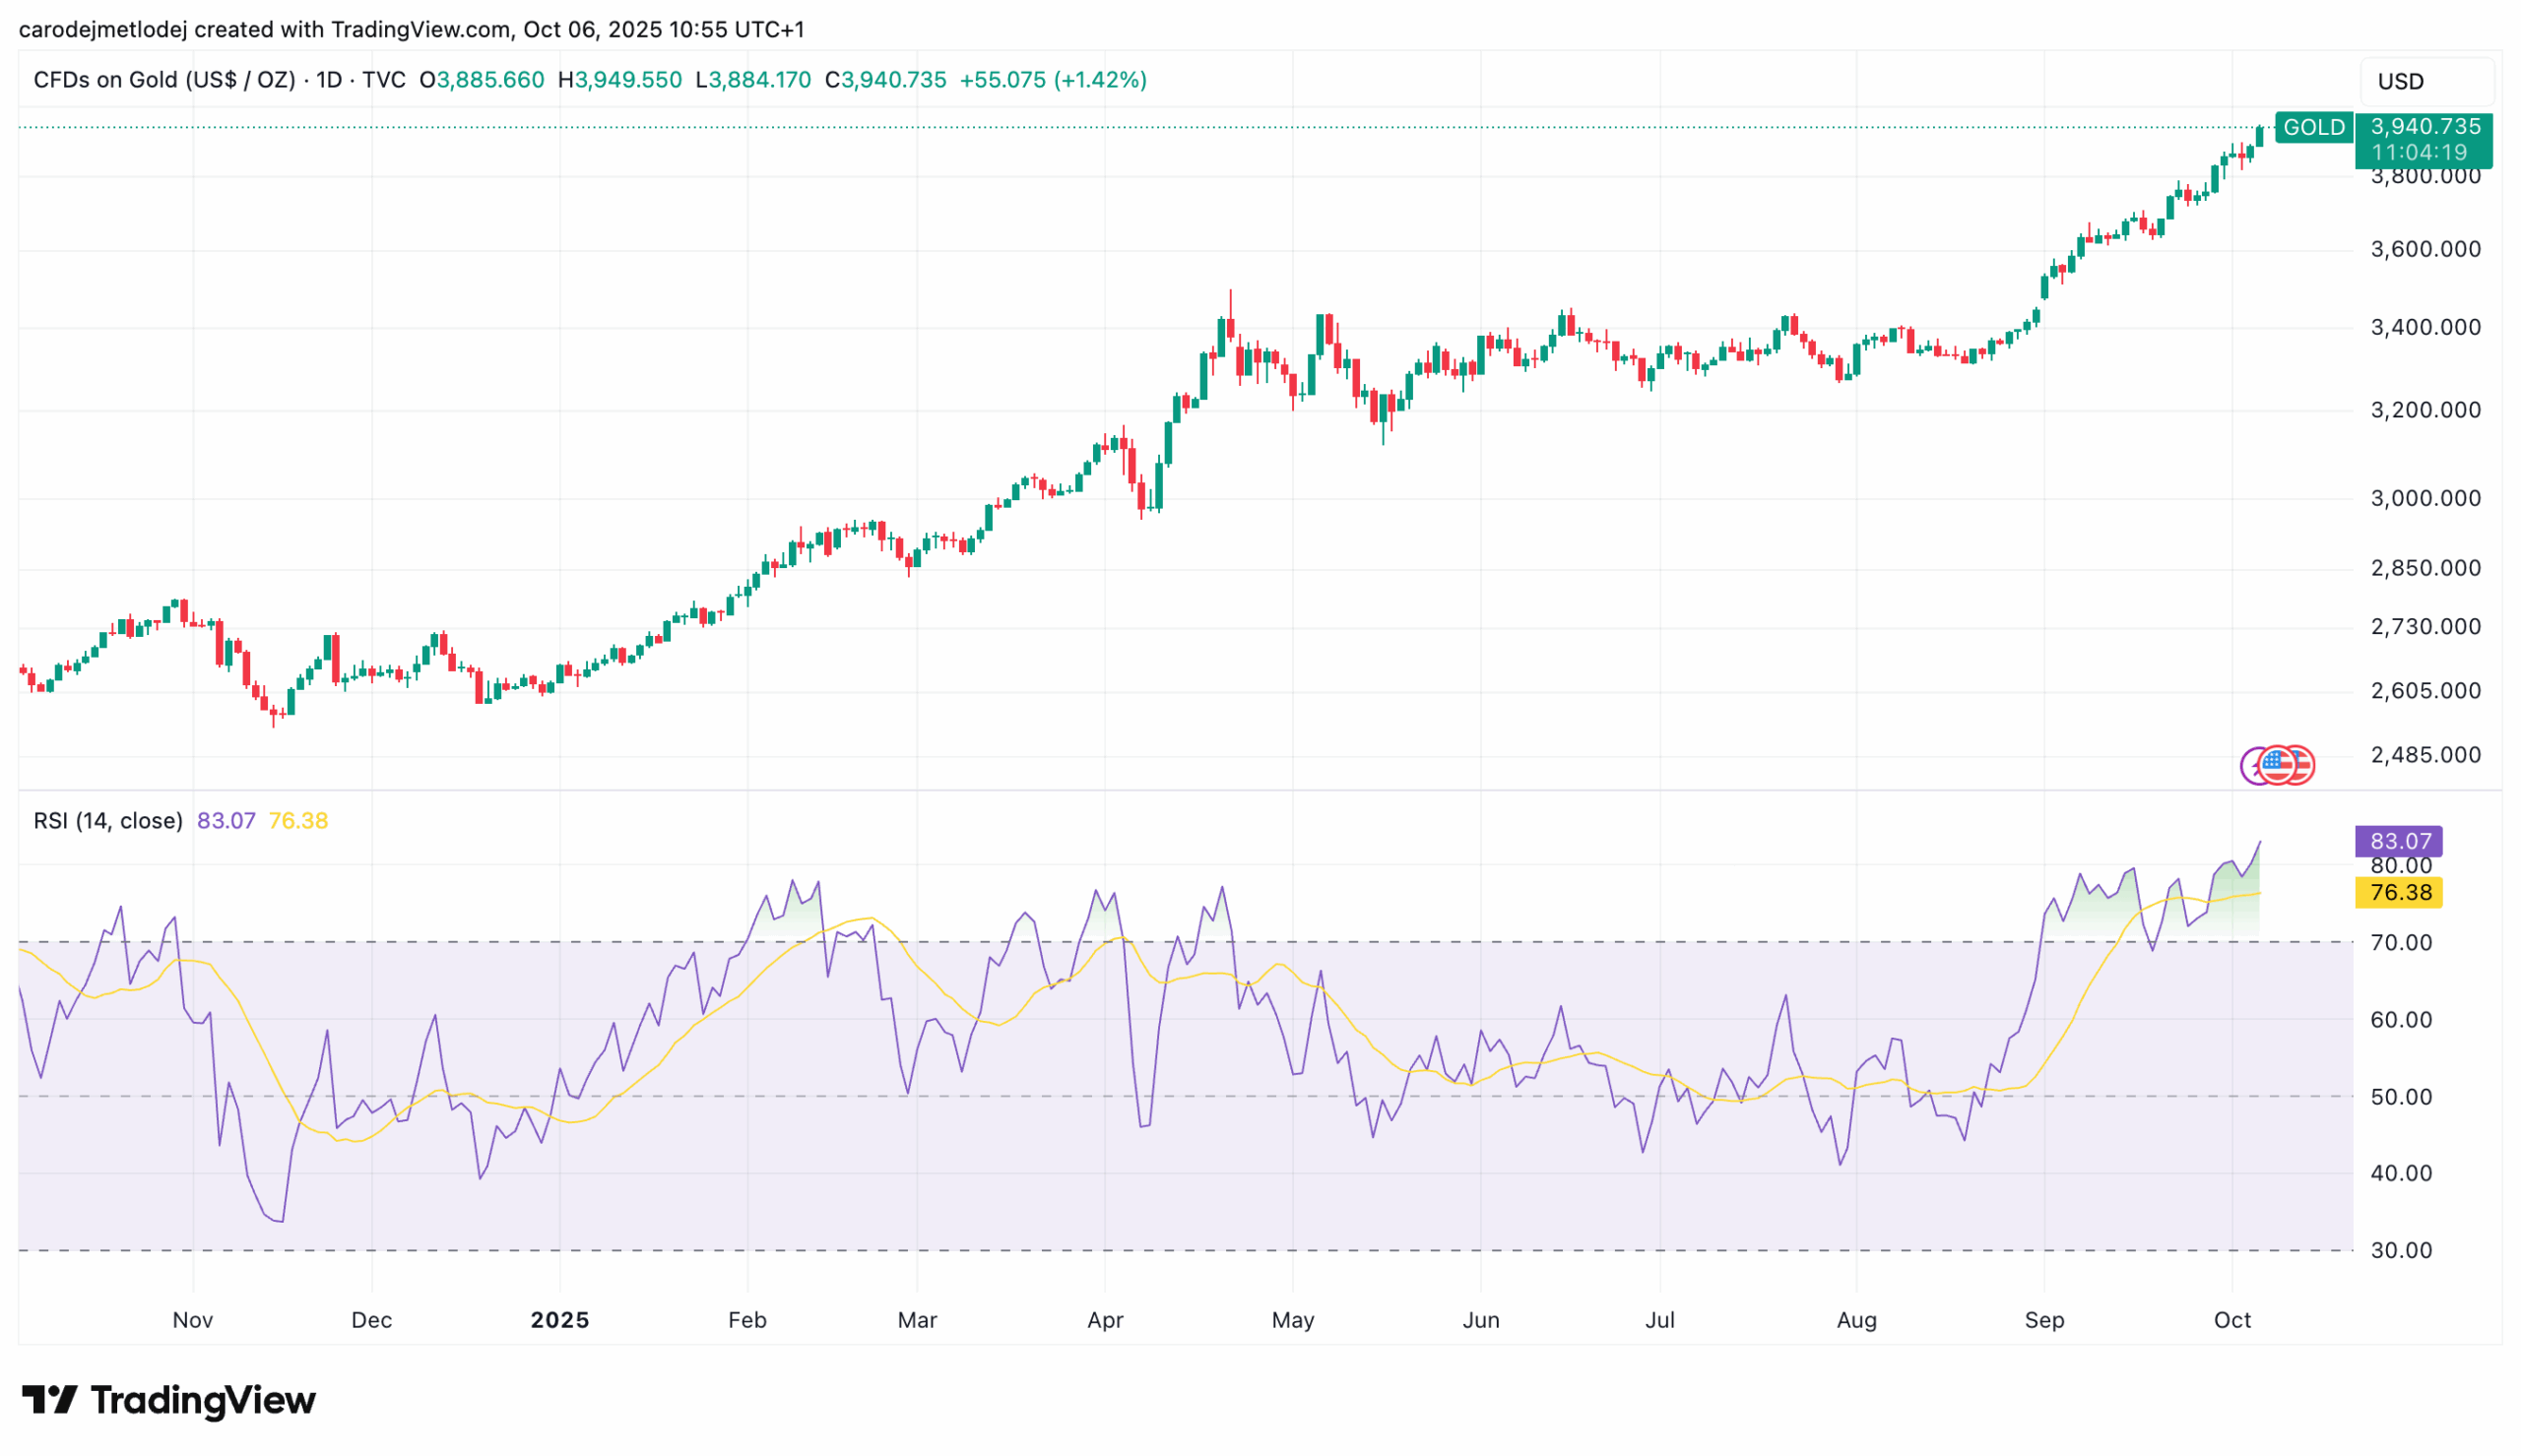Click the Jun label on time axis

(x=1481, y=1320)
